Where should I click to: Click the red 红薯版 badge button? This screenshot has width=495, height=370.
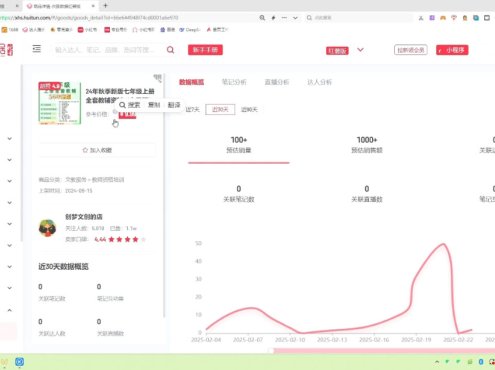[x=337, y=50]
